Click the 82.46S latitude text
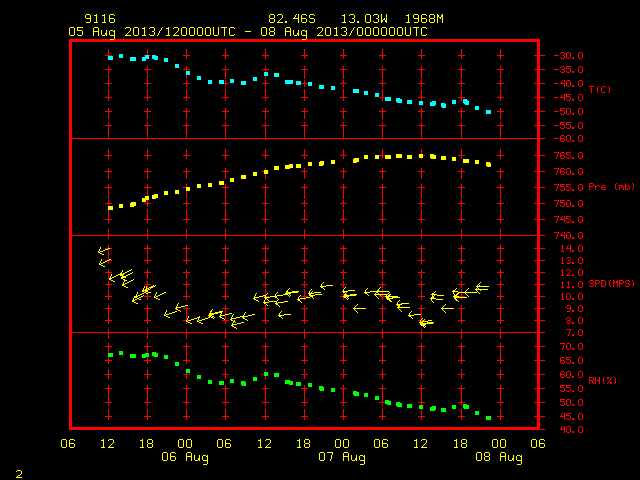 [291, 19]
